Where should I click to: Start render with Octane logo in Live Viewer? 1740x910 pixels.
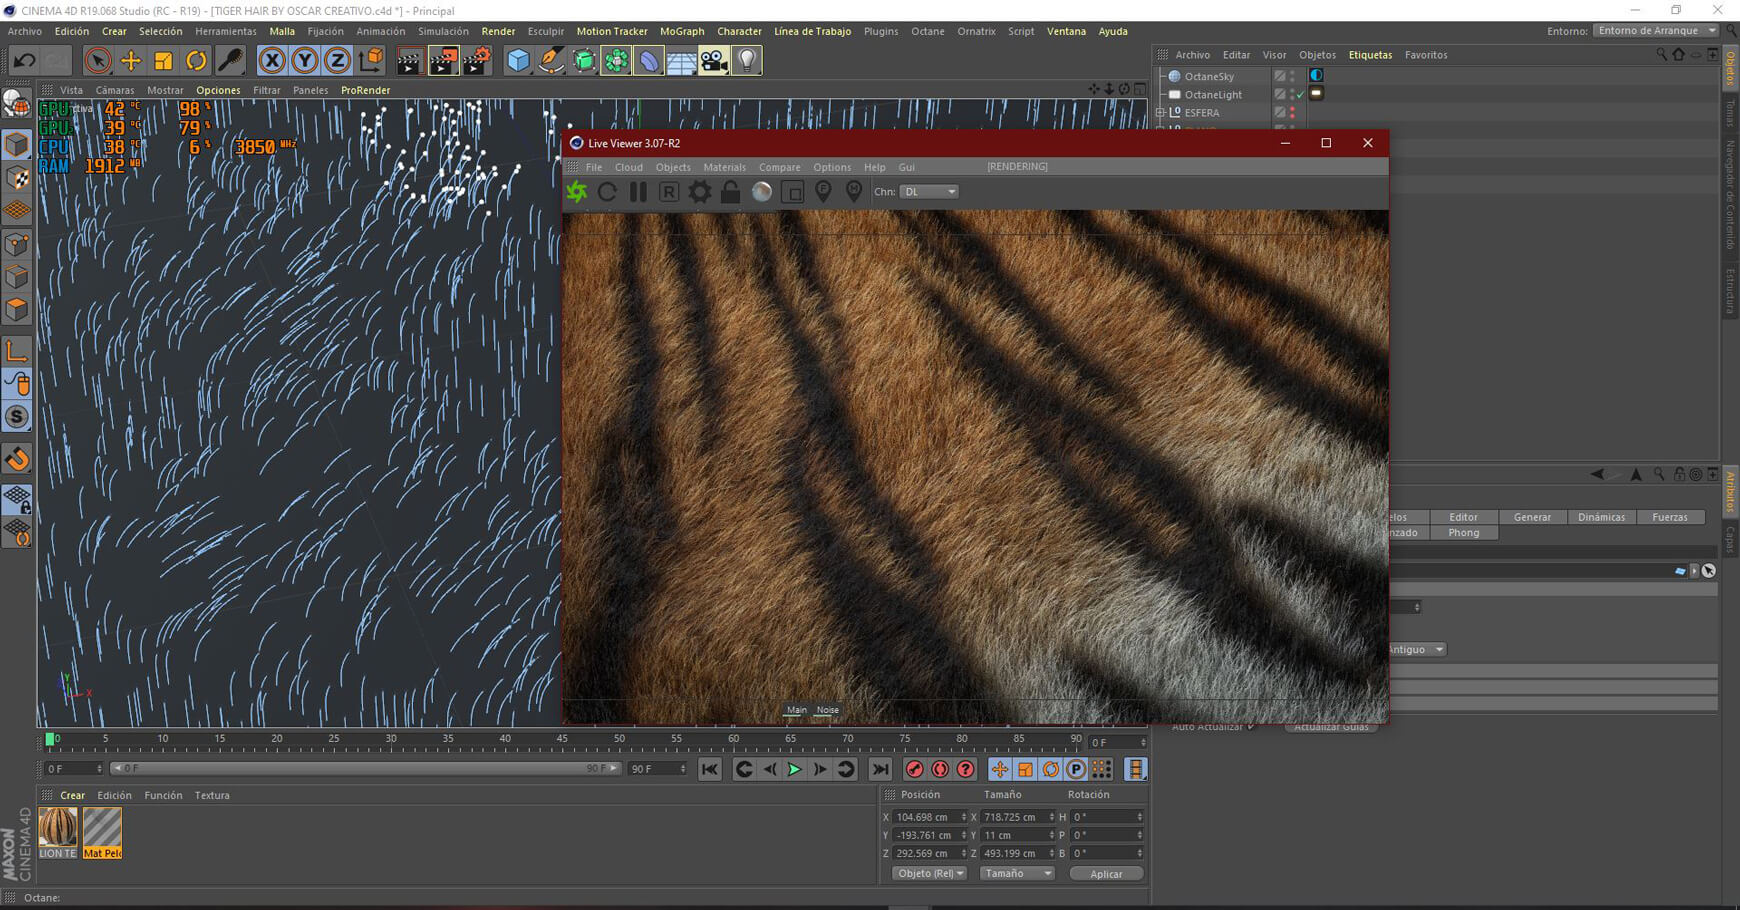[x=577, y=192]
